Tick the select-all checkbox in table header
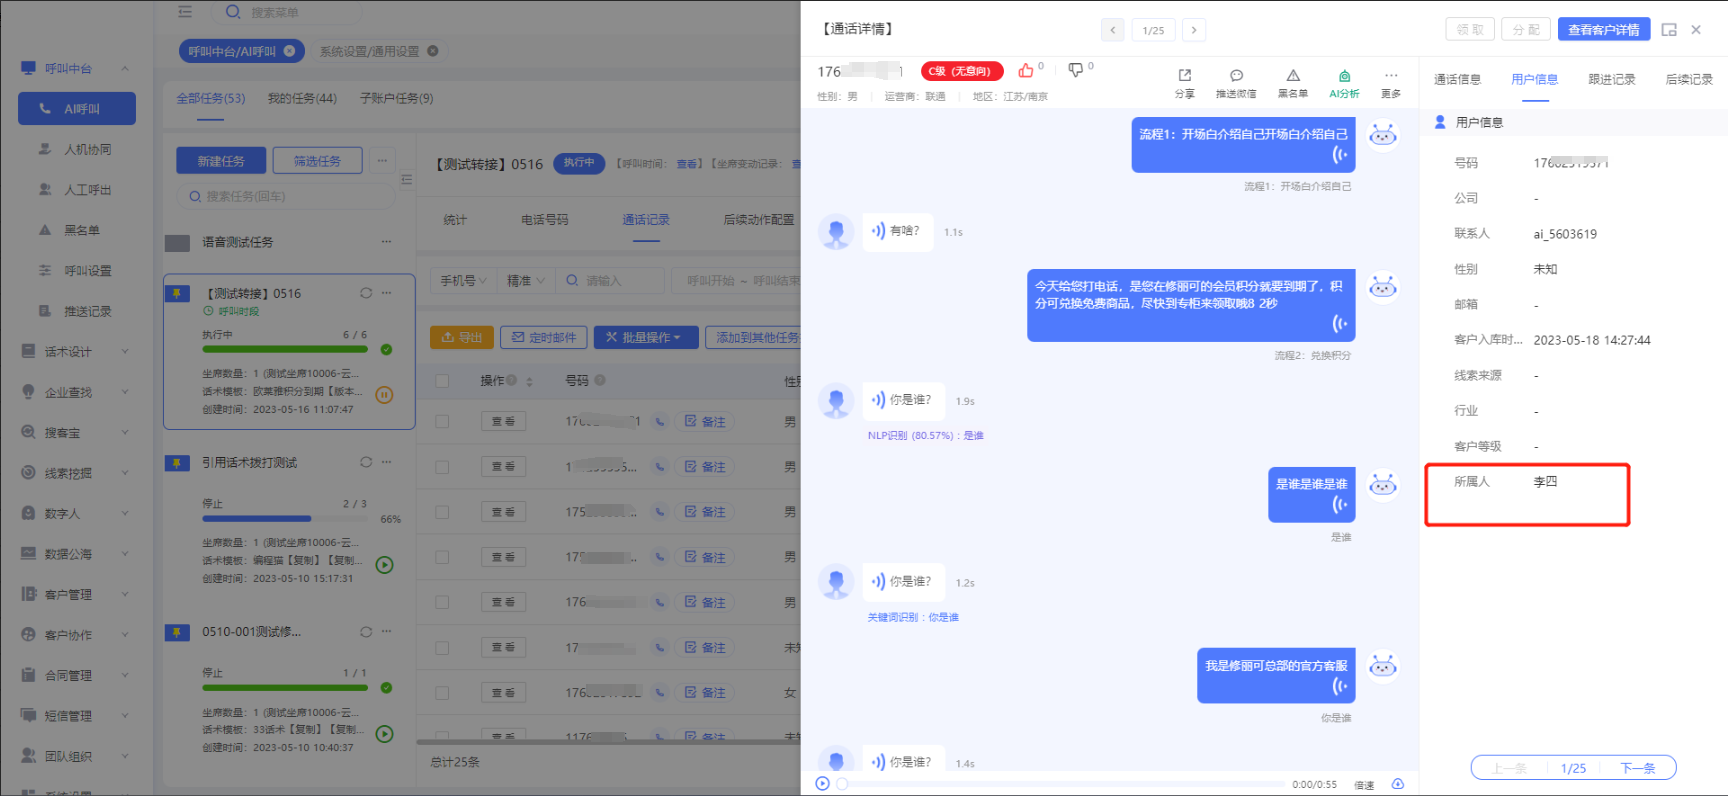 coord(442,381)
